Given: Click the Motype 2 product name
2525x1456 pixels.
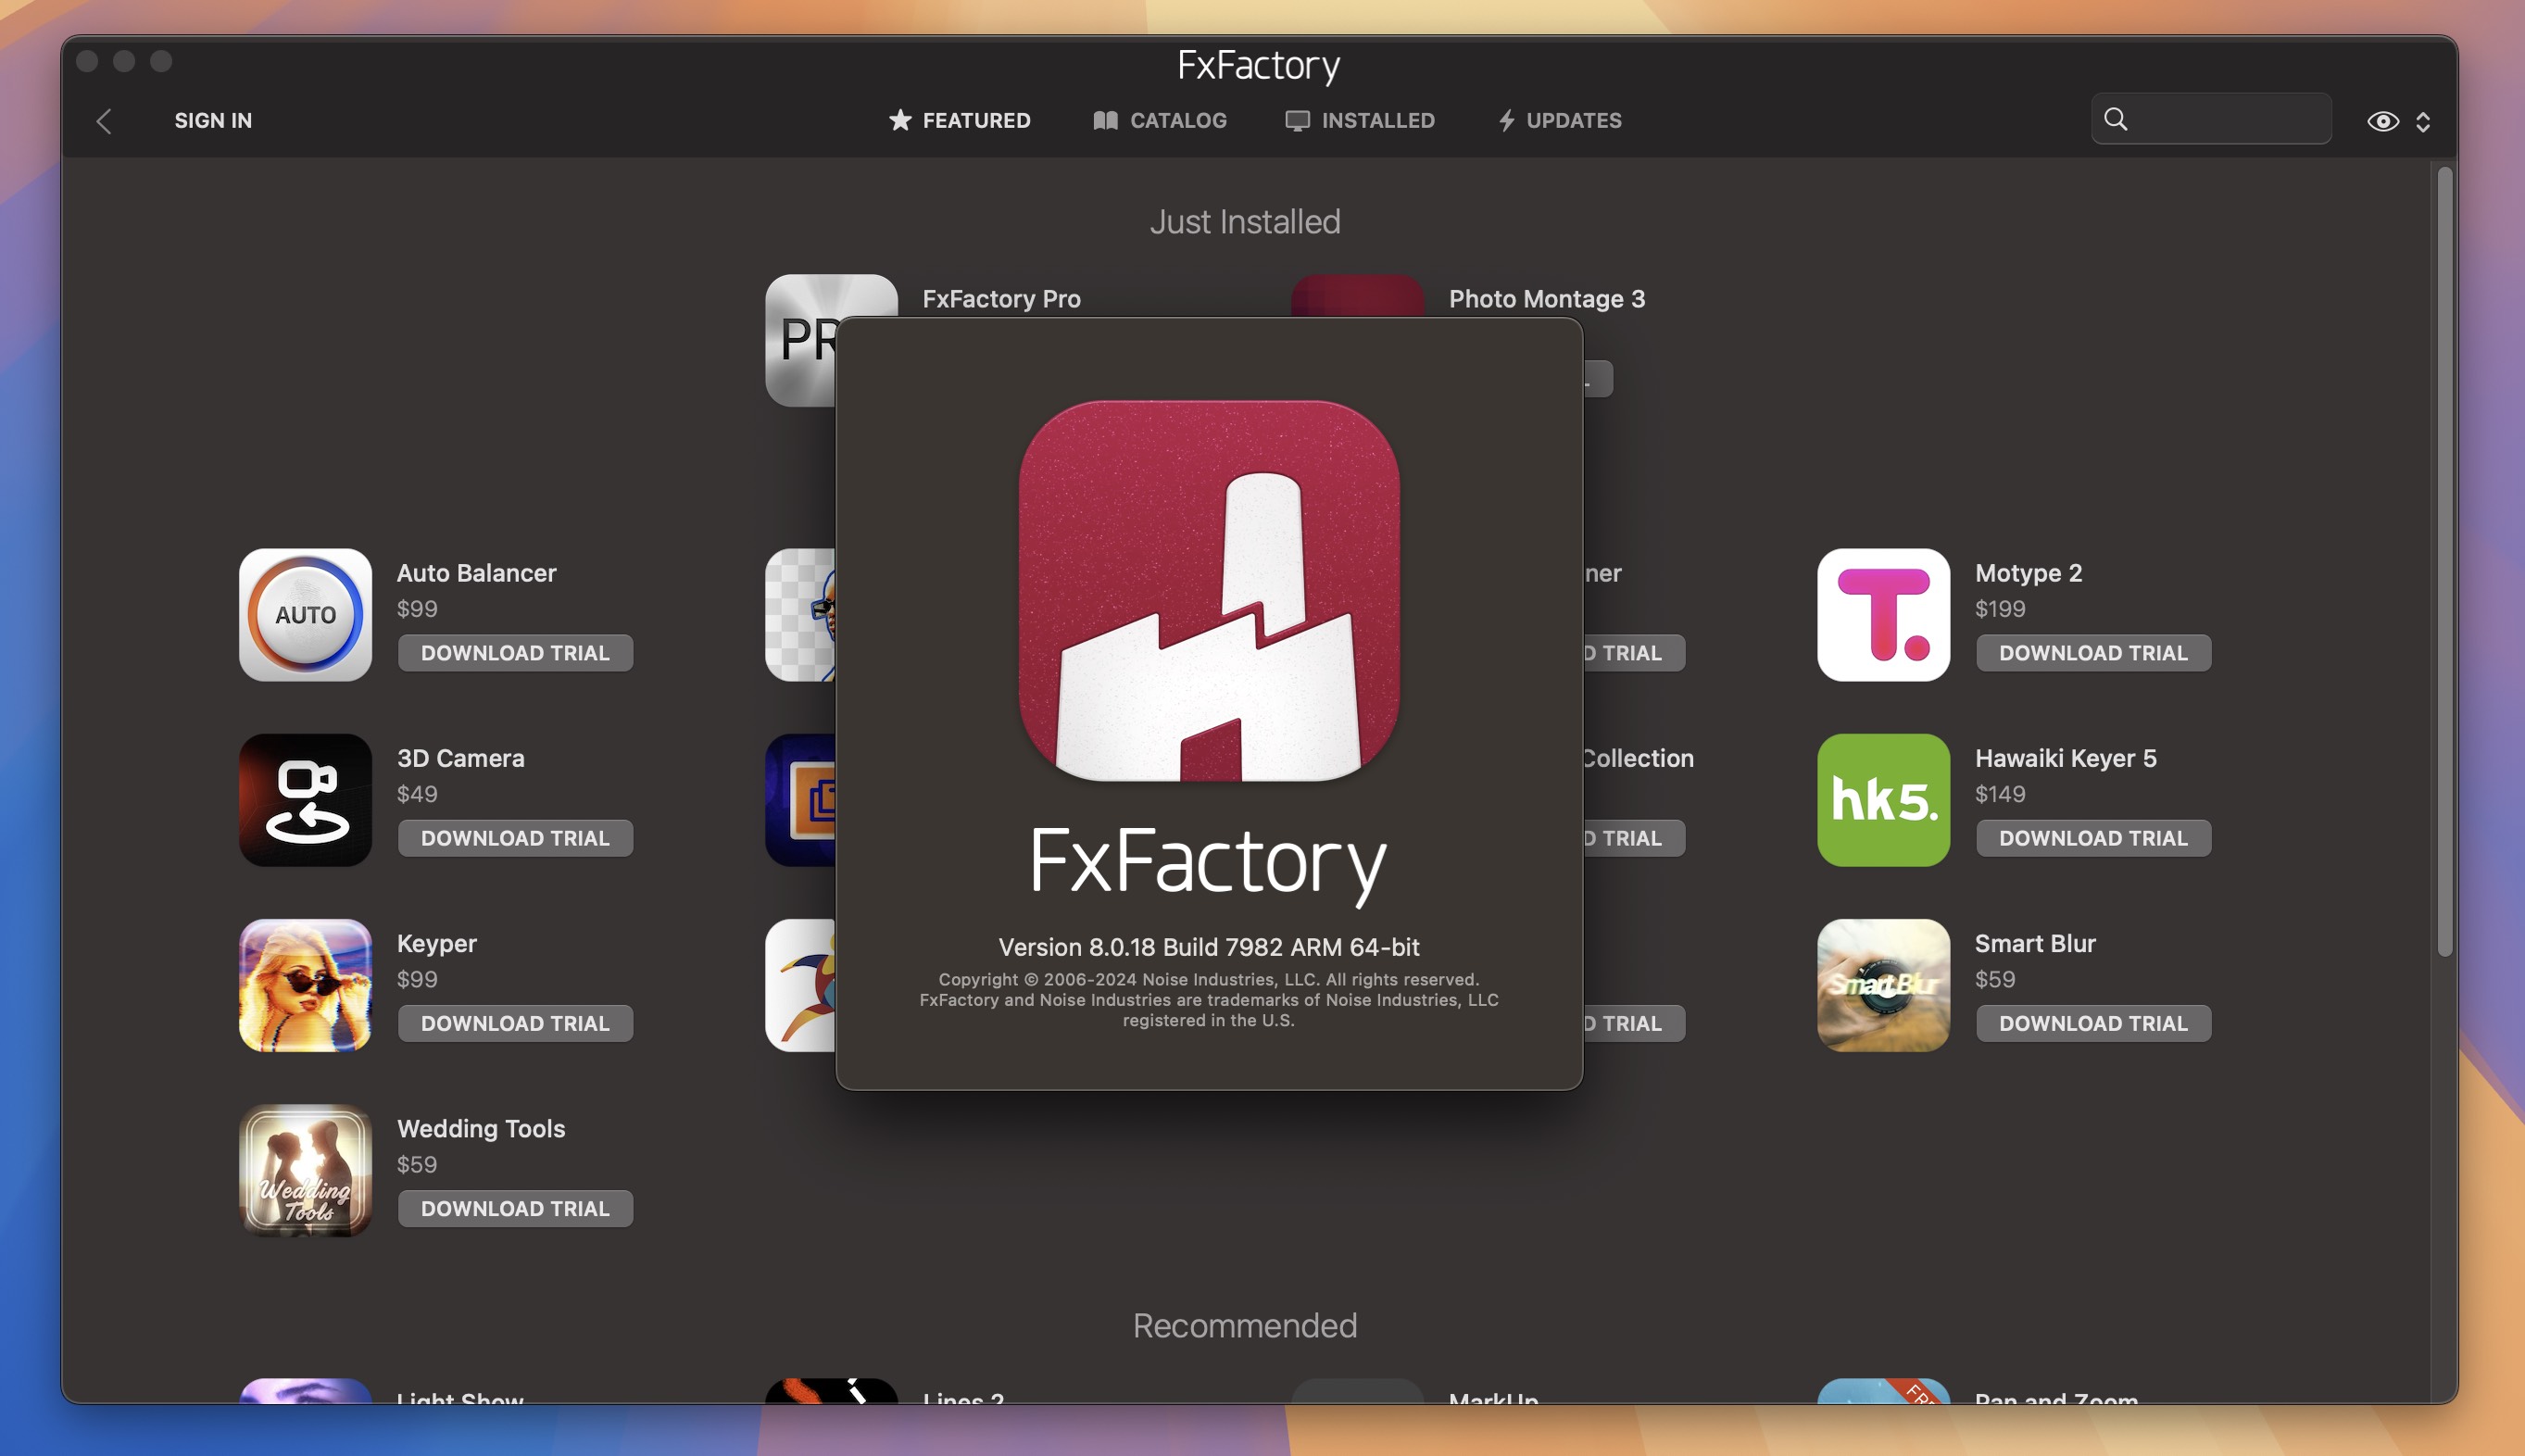Looking at the screenshot, I should pos(2028,573).
